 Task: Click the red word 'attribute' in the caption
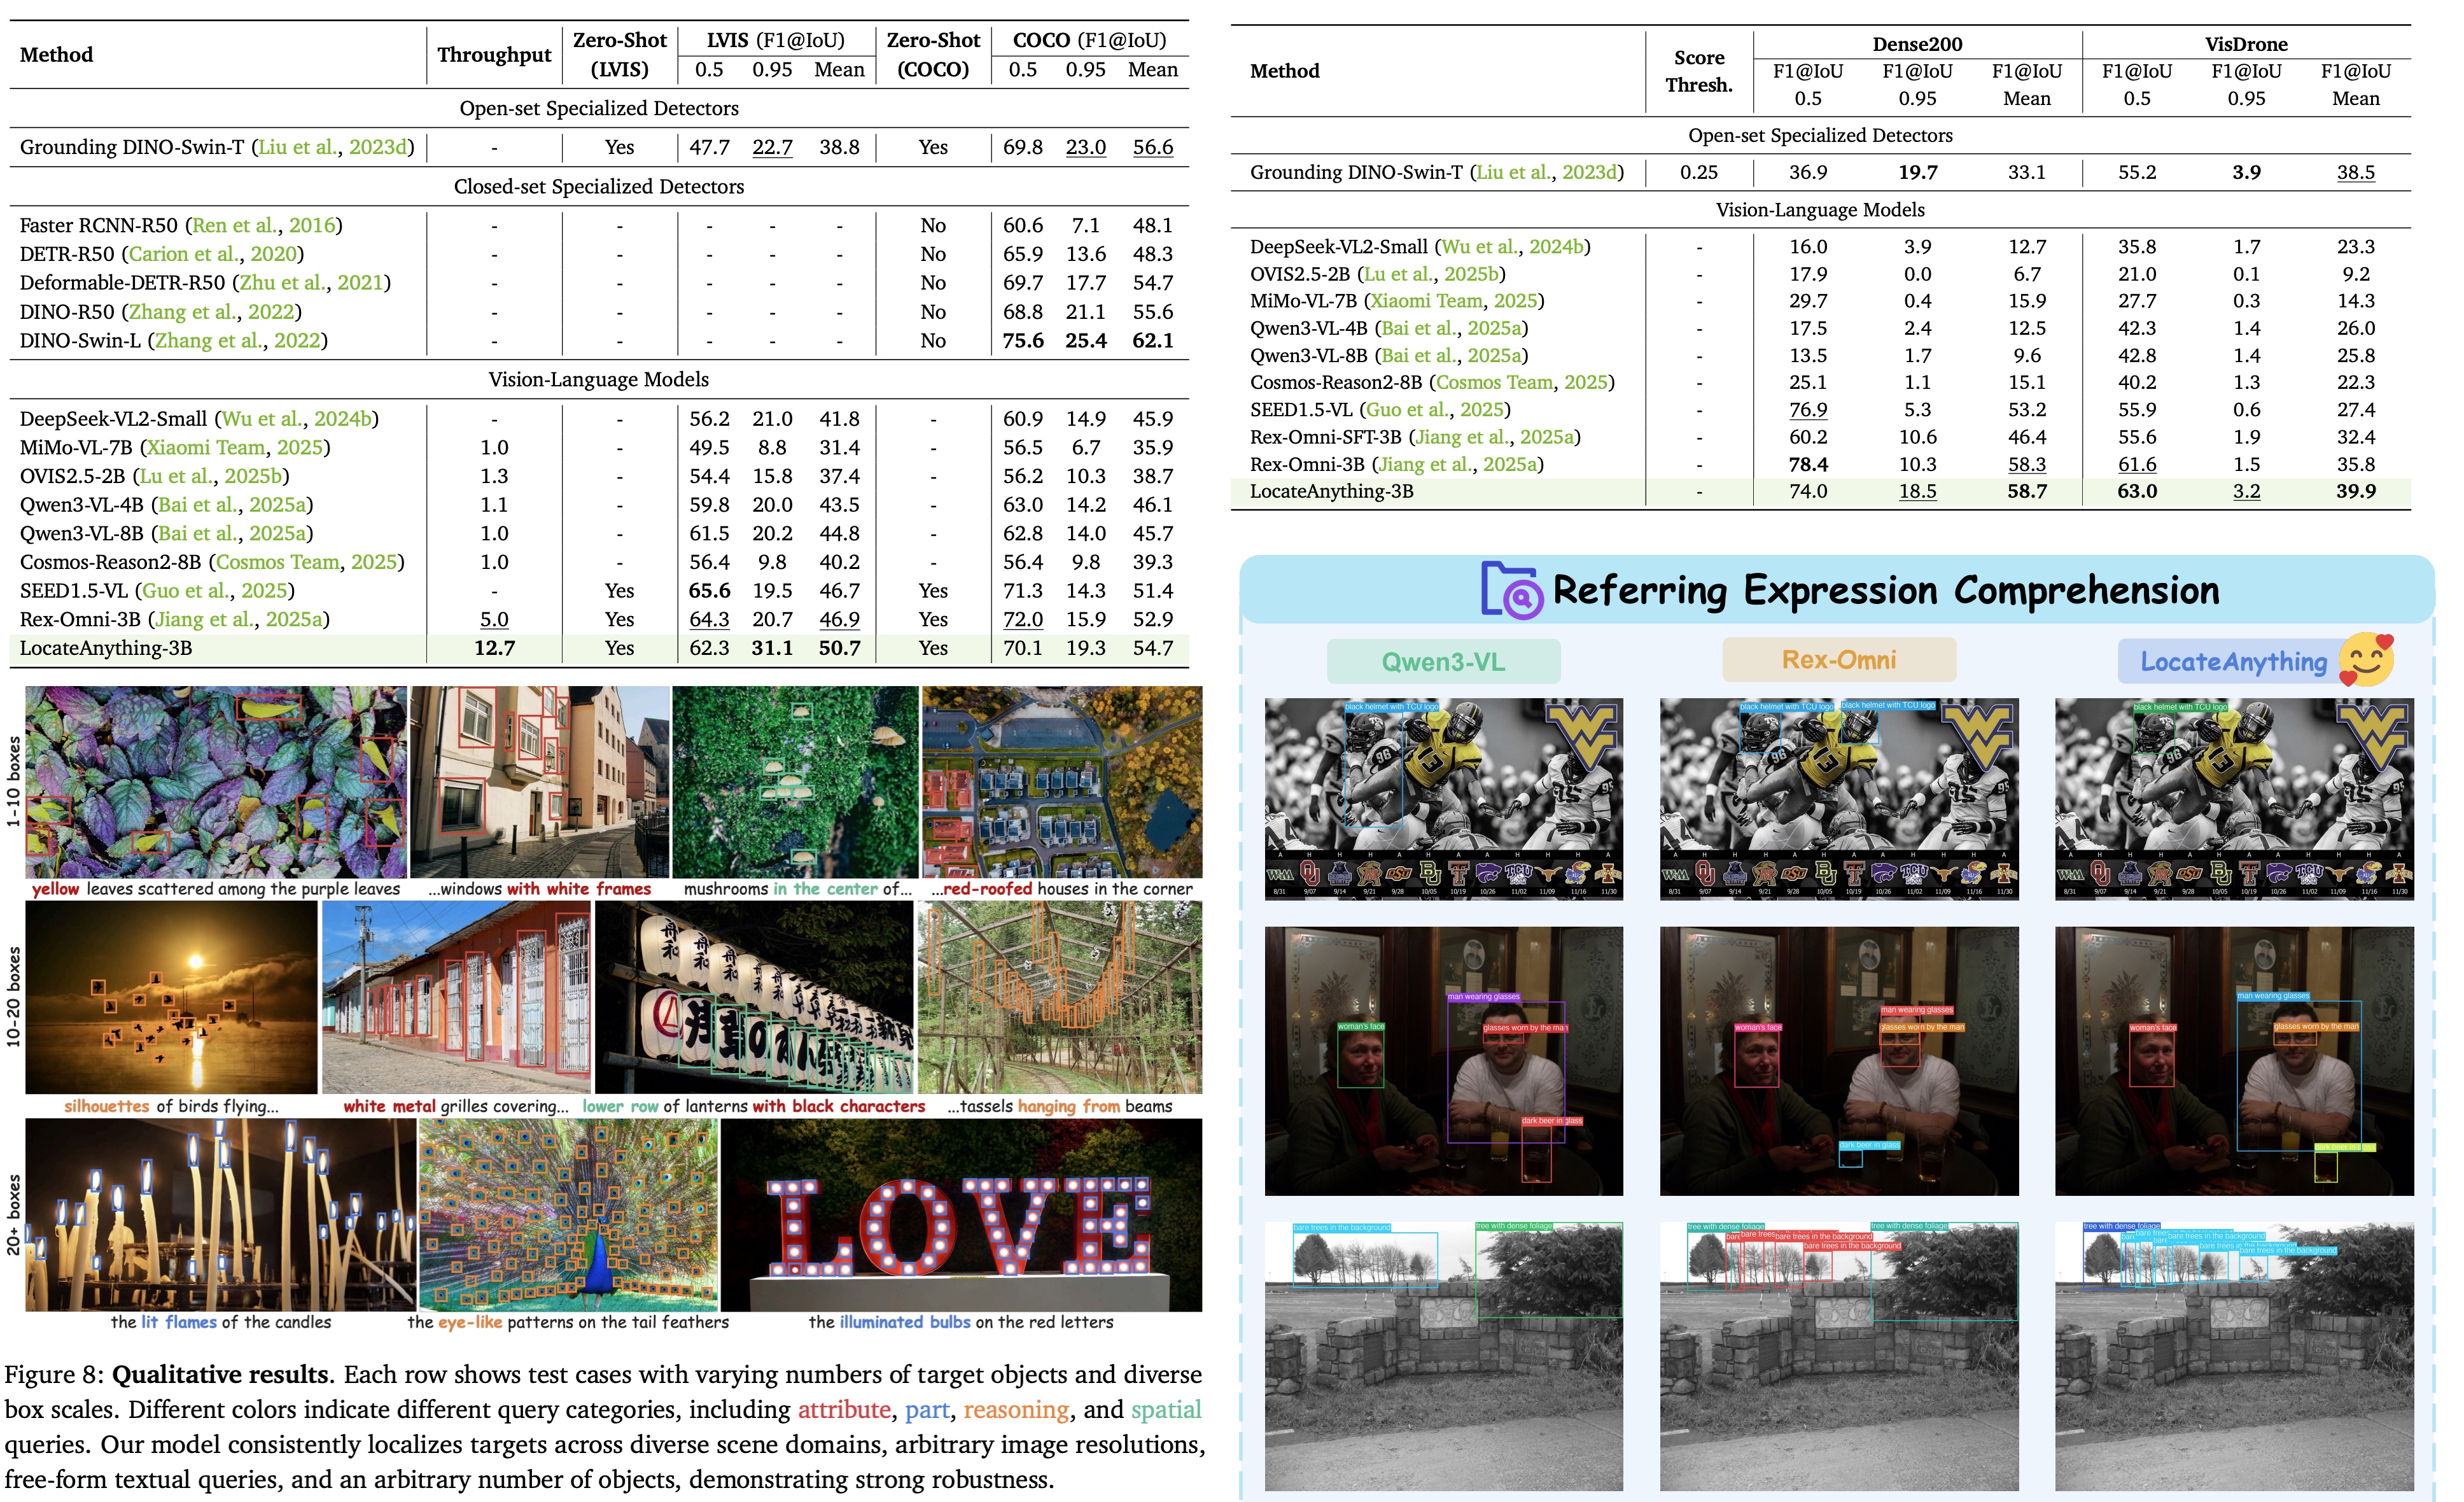(x=844, y=1409)
